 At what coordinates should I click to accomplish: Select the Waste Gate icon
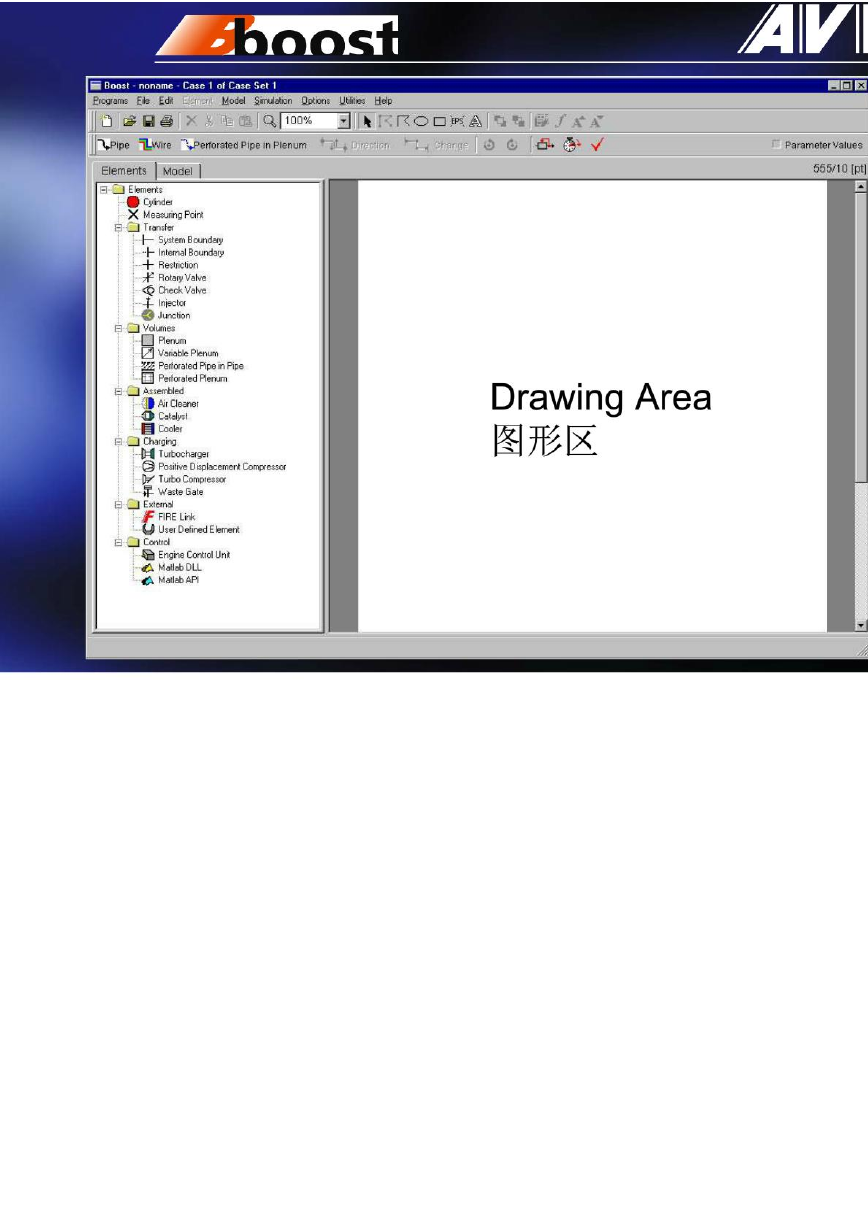point(148,492)
